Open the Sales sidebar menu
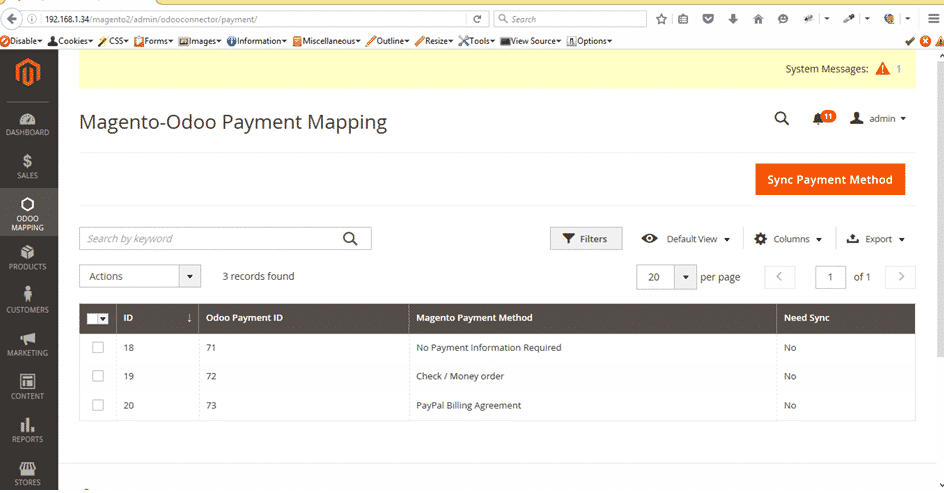The width and height of the screenshot is (944, 493). click(28, 167)
